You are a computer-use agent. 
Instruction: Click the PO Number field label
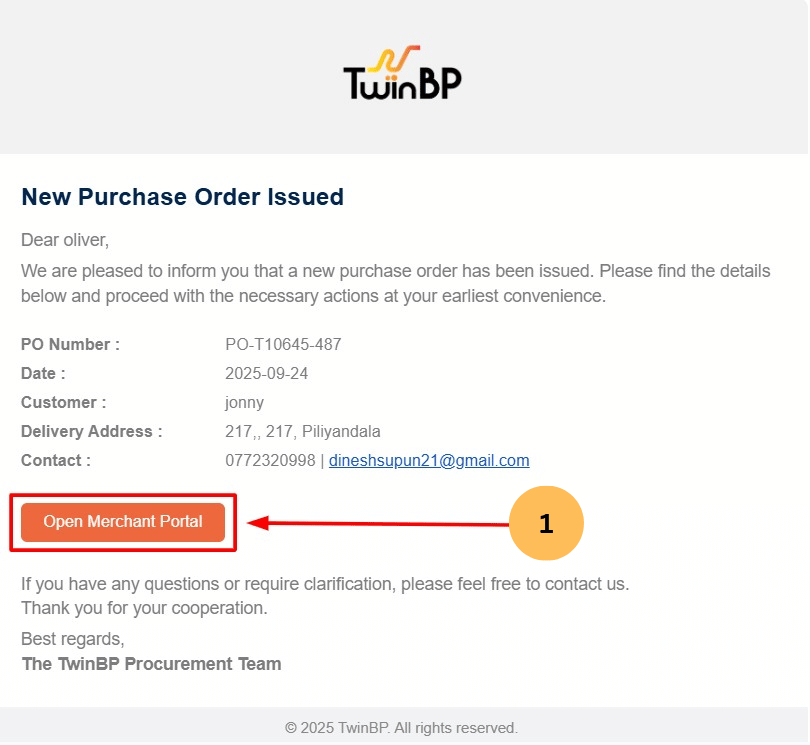click(70, 345)
